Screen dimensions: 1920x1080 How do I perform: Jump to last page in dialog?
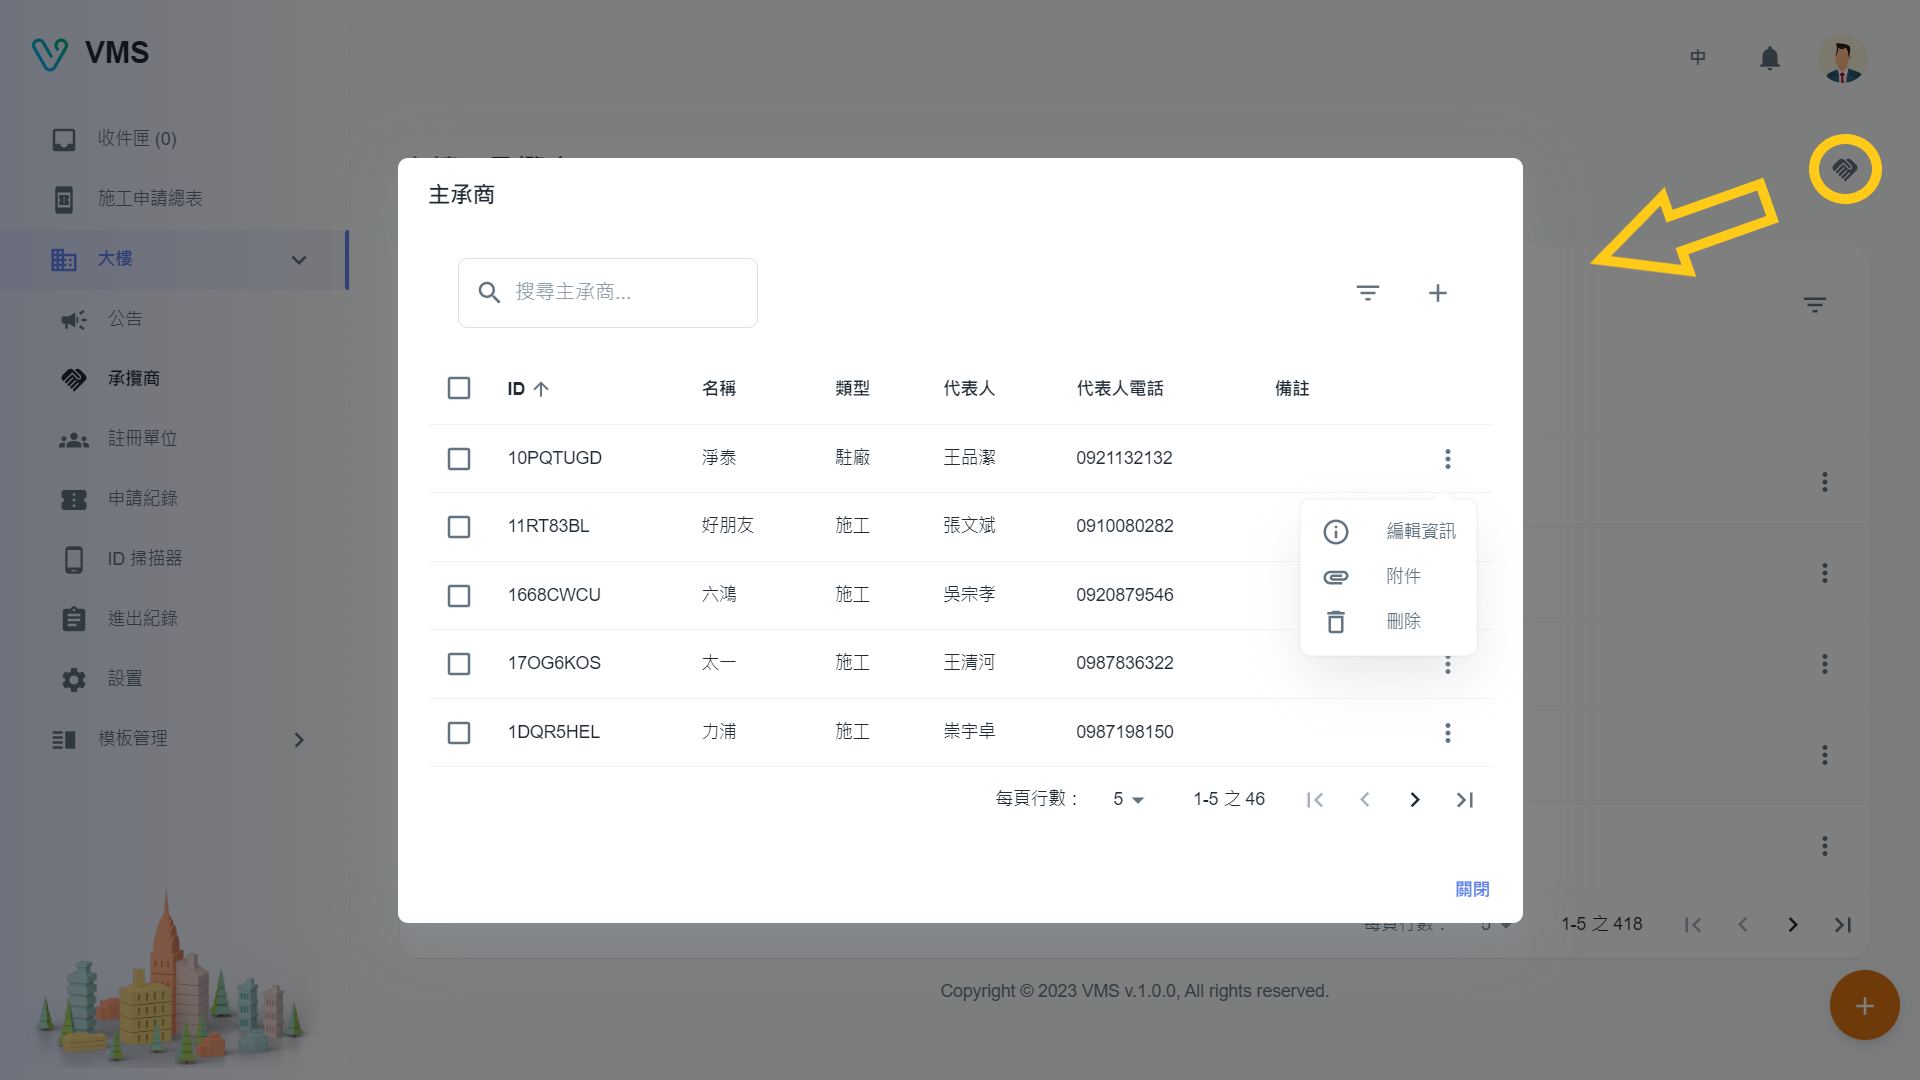1464,800
